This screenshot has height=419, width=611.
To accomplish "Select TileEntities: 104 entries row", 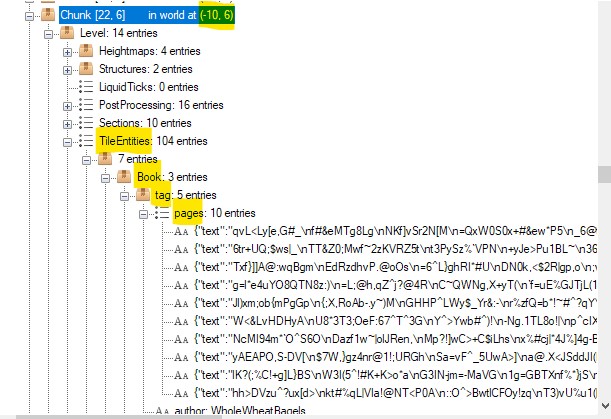I will [153, 141].
